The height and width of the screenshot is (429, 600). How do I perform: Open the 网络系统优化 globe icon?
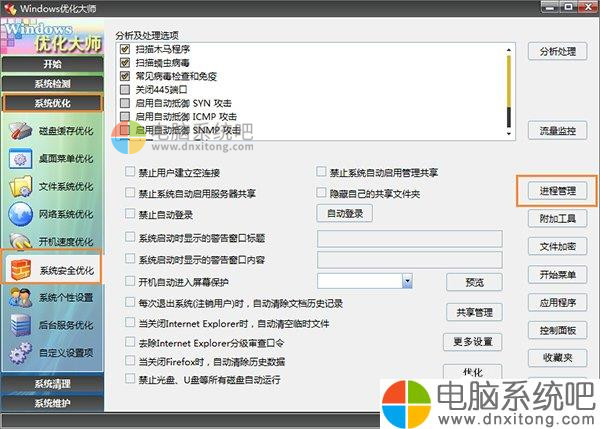click(20, 214)
